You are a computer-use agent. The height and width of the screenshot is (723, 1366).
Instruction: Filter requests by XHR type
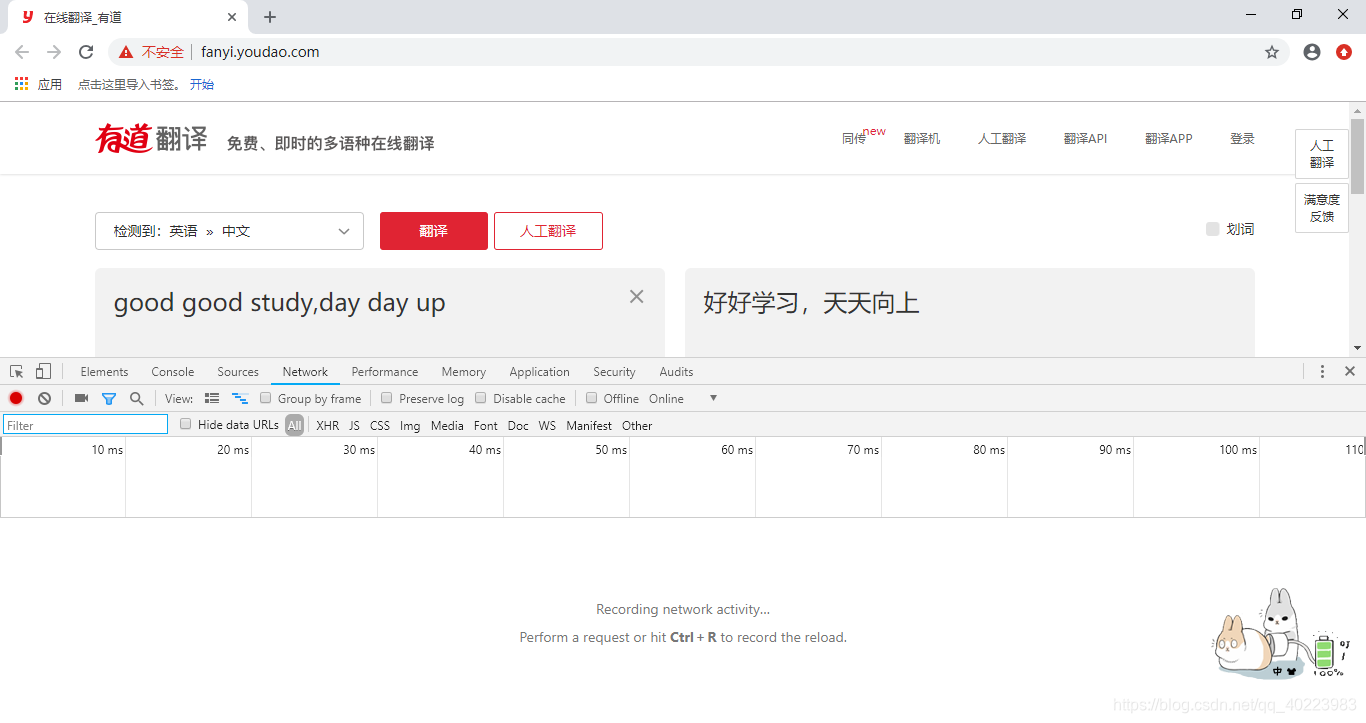coord(327,425)
